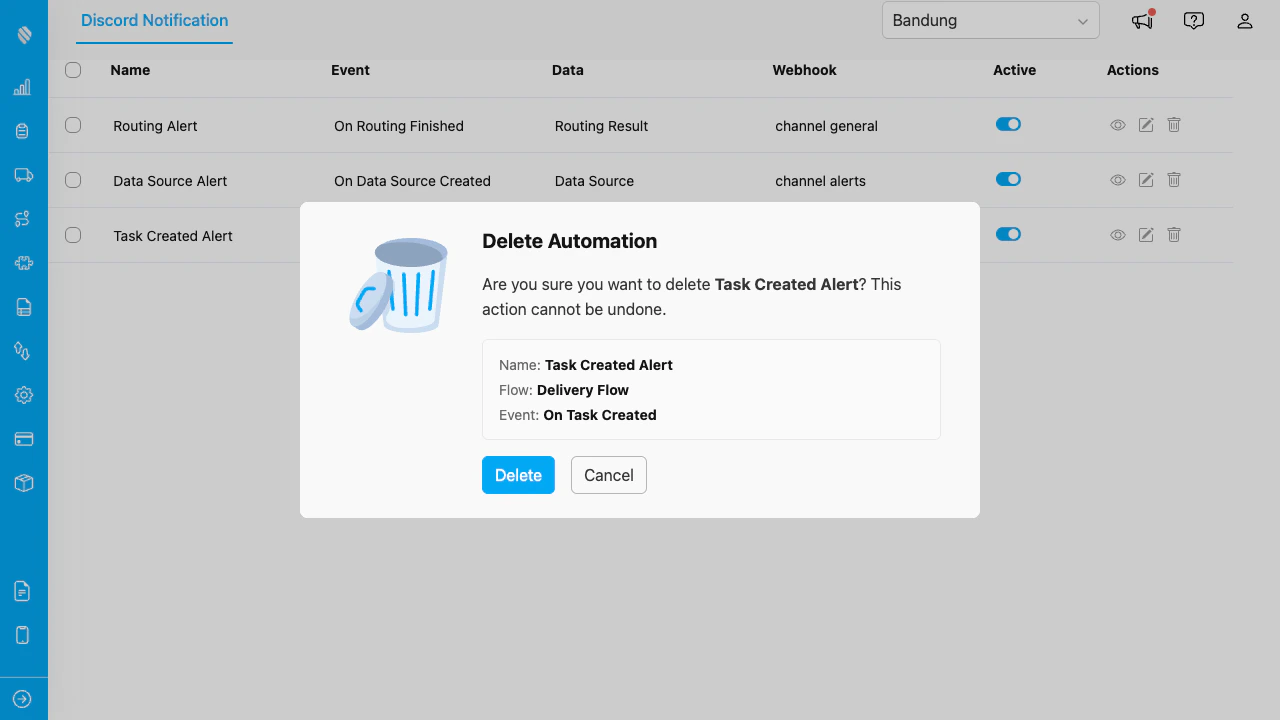Click the puzzle piece integrations icon
The height and width of the screenshot is (720, 1280).
tap(22, 262)
